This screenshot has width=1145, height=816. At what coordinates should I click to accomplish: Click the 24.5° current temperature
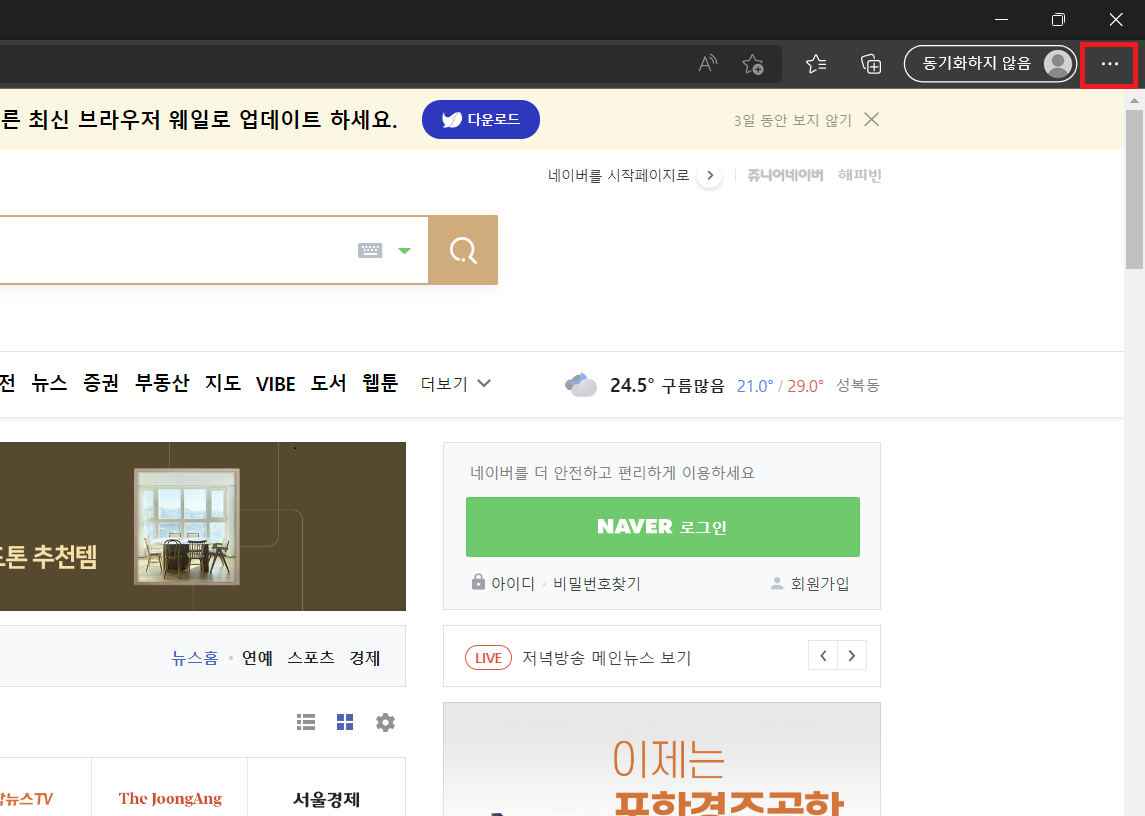(632, 385)
